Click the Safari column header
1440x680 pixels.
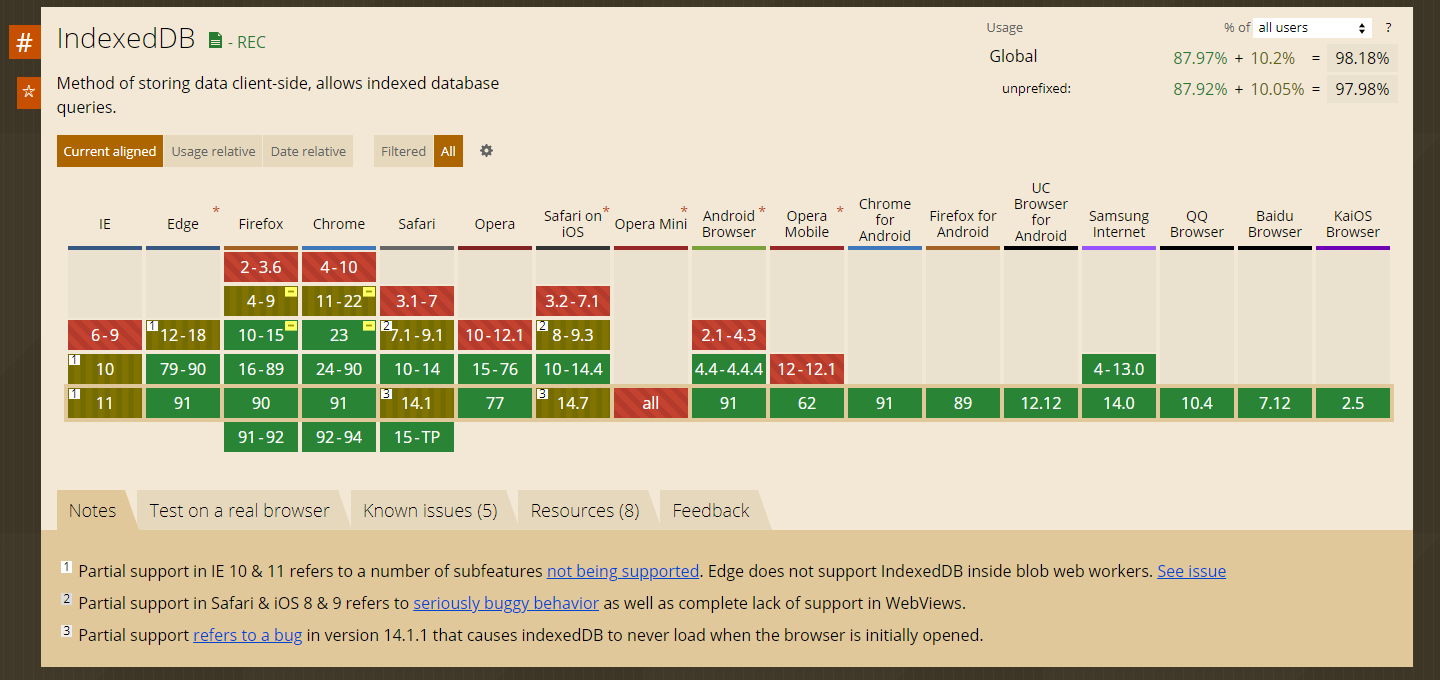click(417, 224)
